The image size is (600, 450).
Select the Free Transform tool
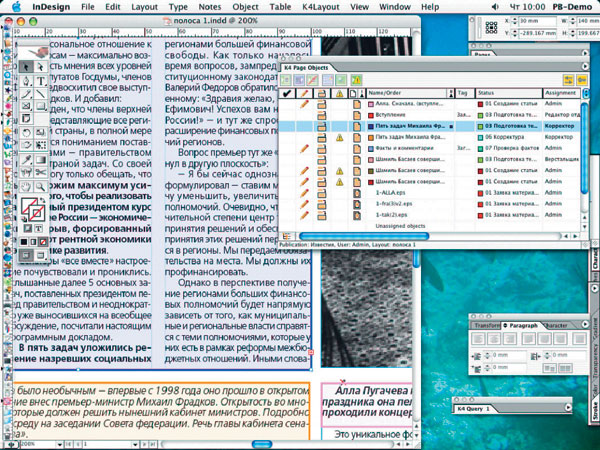click(41, 145)
